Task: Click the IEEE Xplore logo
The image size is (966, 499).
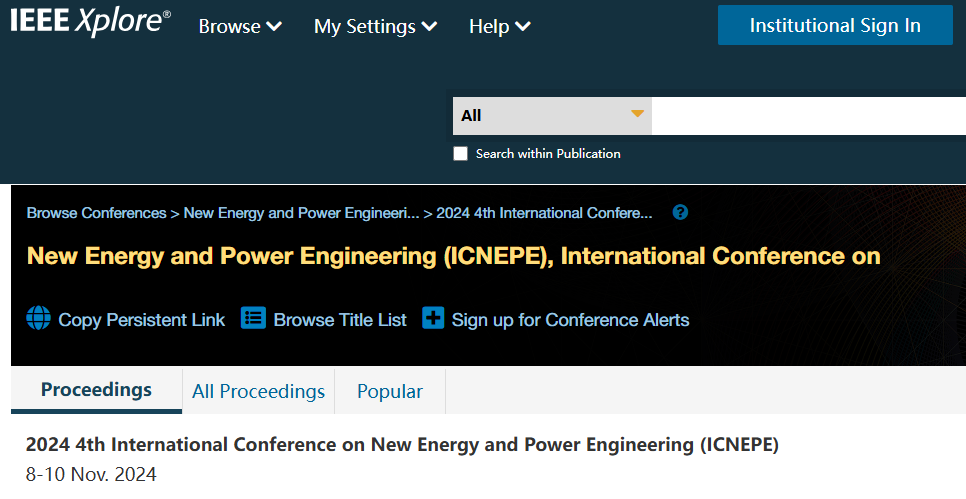Action: [91, 22]
